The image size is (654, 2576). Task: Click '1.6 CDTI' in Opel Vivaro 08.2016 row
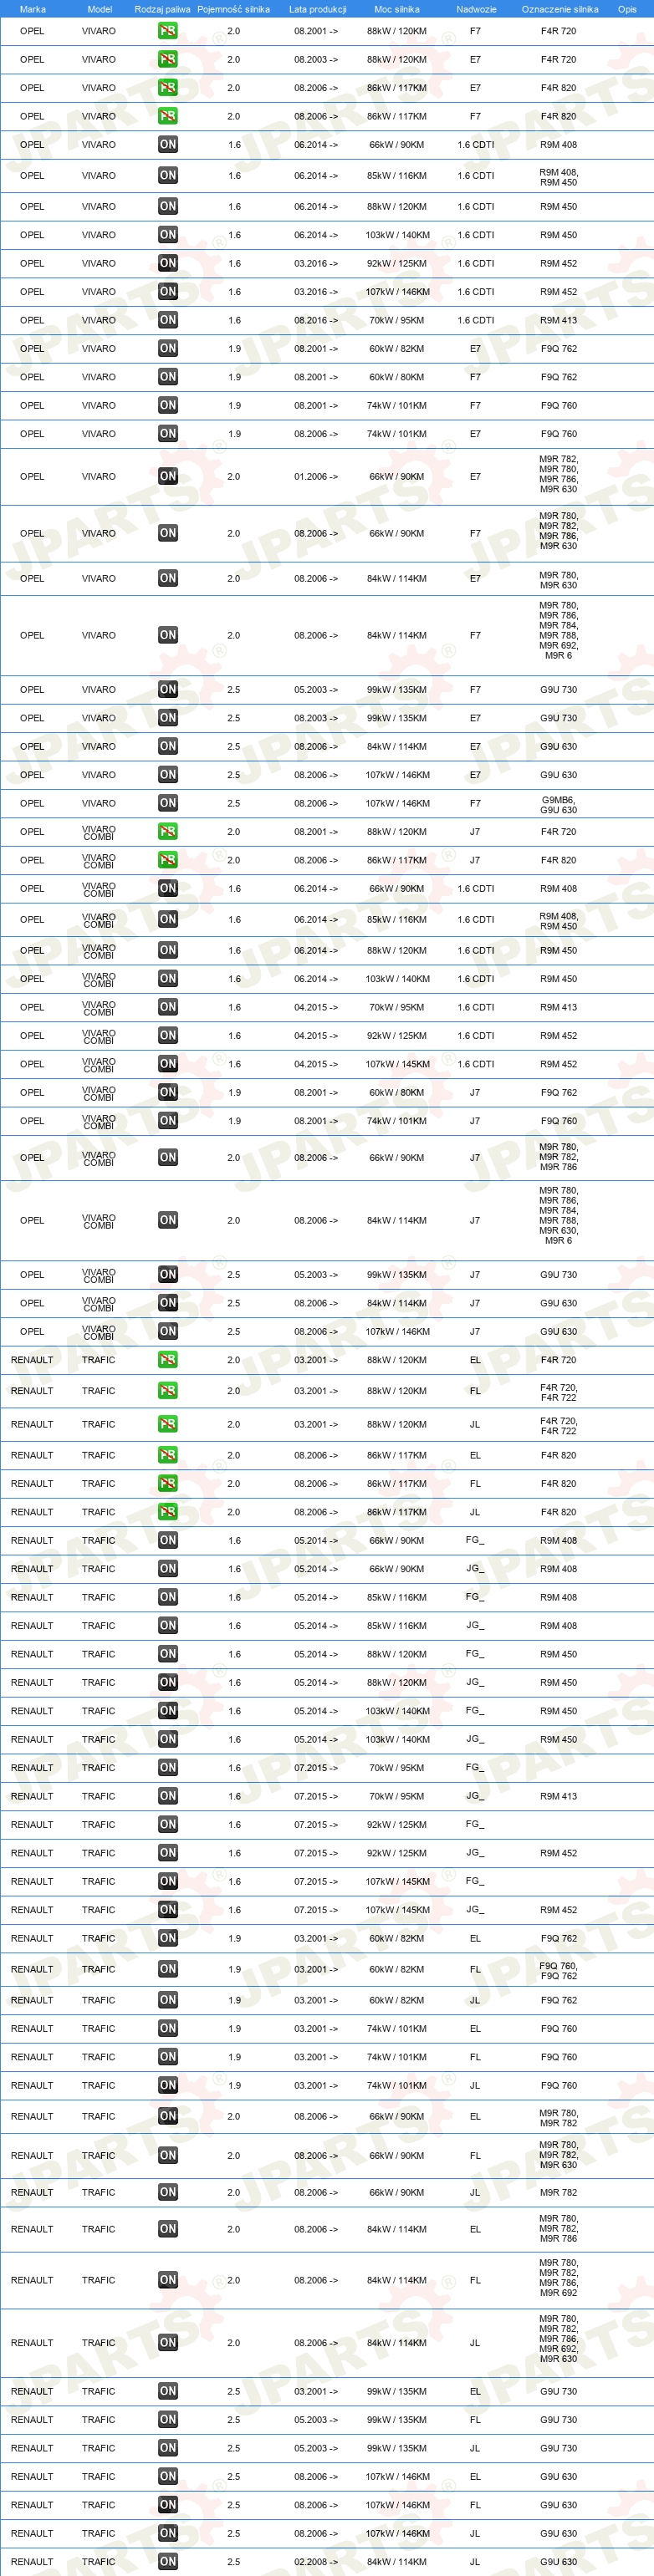[476, 320]
